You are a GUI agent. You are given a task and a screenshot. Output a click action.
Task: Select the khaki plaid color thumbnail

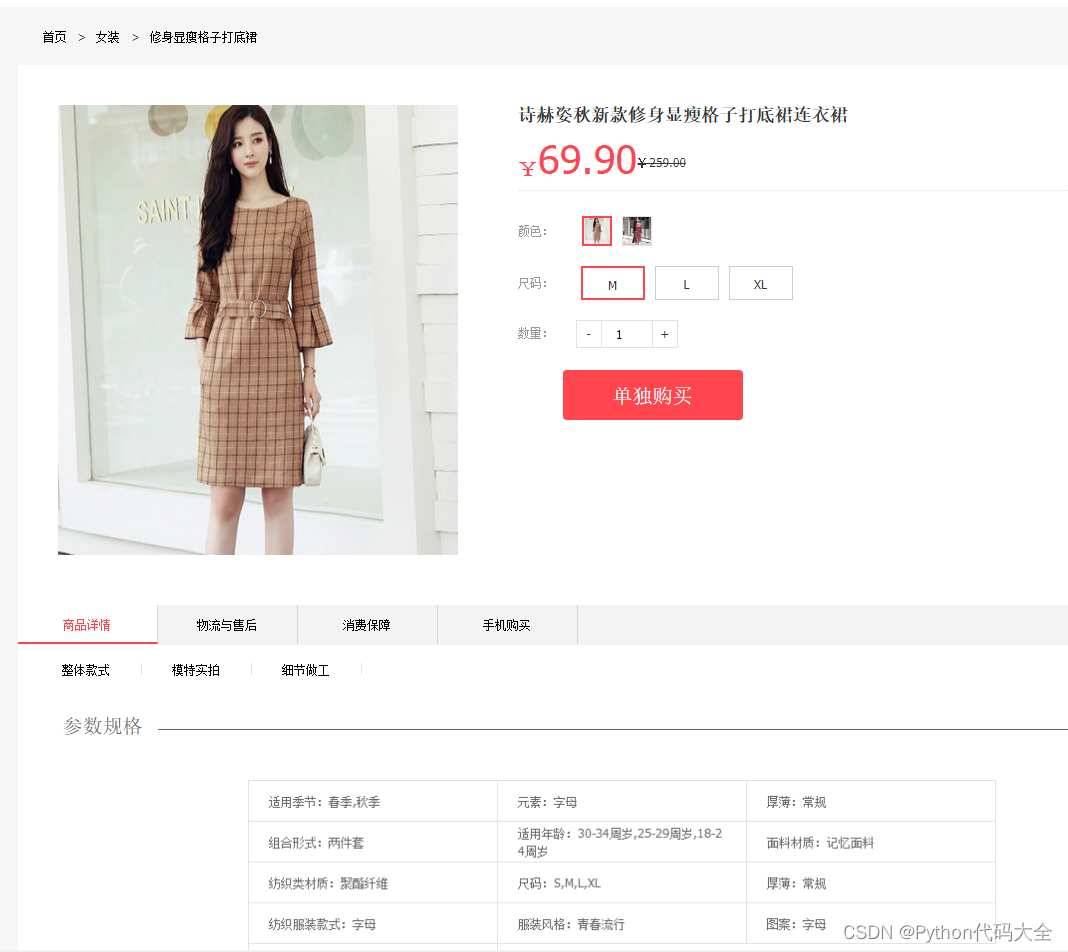tap(597, 231)
